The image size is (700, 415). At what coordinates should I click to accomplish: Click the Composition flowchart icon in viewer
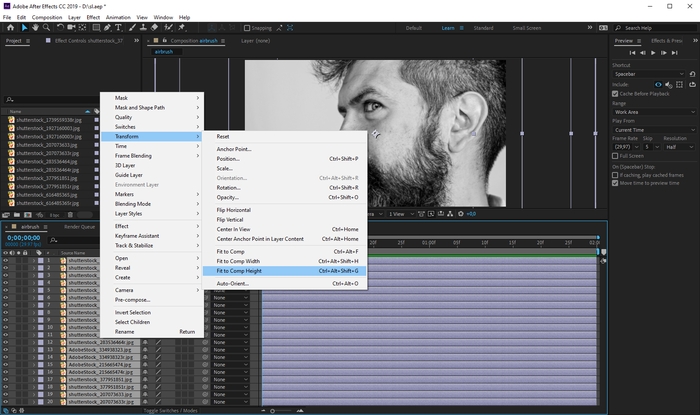[x=450, y=214]
